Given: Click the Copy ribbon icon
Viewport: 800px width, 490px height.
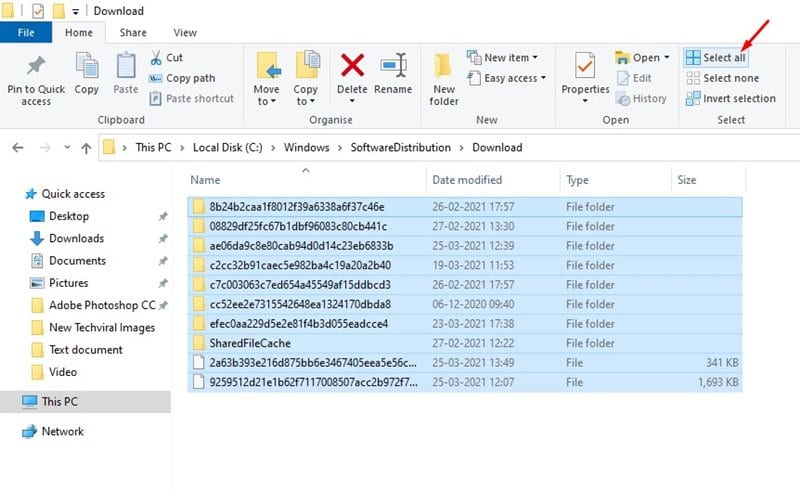Looking at the screenshot, I should (87, 65).
